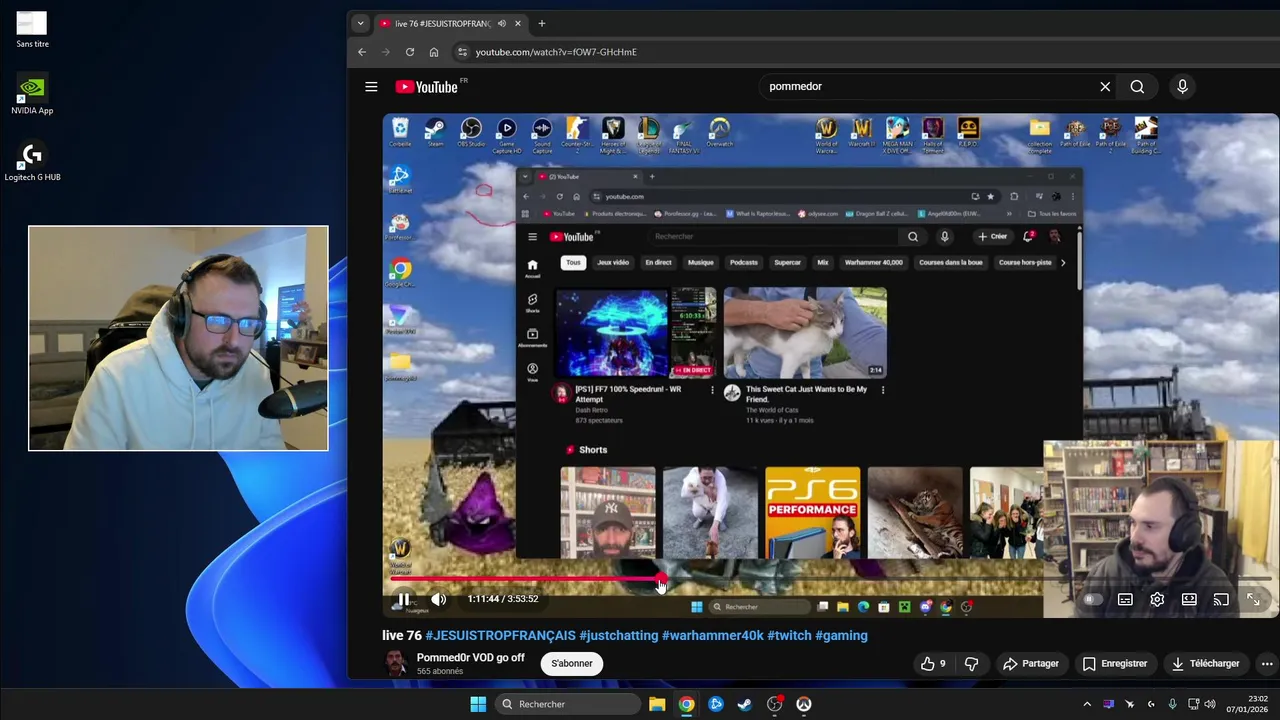The image size is (1280, 720).
Task: Start a voice search with the microphone
Action: click(1182, 87)
